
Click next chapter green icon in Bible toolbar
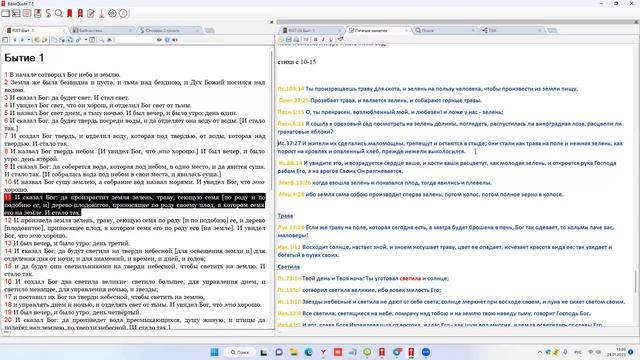pyautogui.click(x=44, y=40)
